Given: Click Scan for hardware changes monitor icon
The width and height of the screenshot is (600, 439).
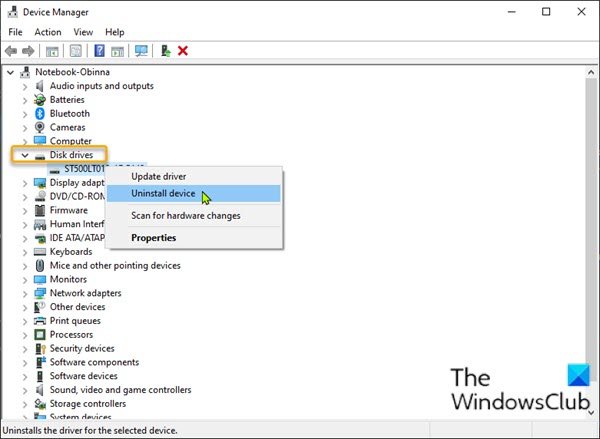Looking at the screenshot, I should (141, 51).
